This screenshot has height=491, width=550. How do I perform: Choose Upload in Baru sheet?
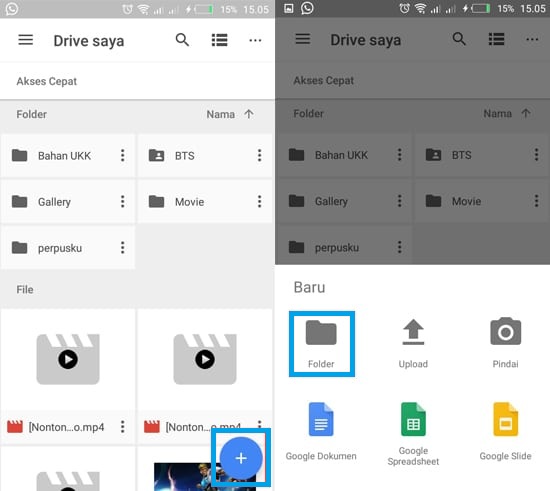(x=413, y=344)
